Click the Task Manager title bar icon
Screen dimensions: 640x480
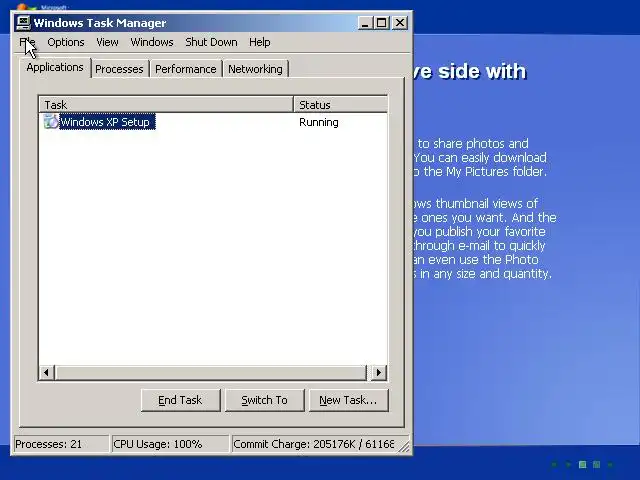(x=23, y=23)
